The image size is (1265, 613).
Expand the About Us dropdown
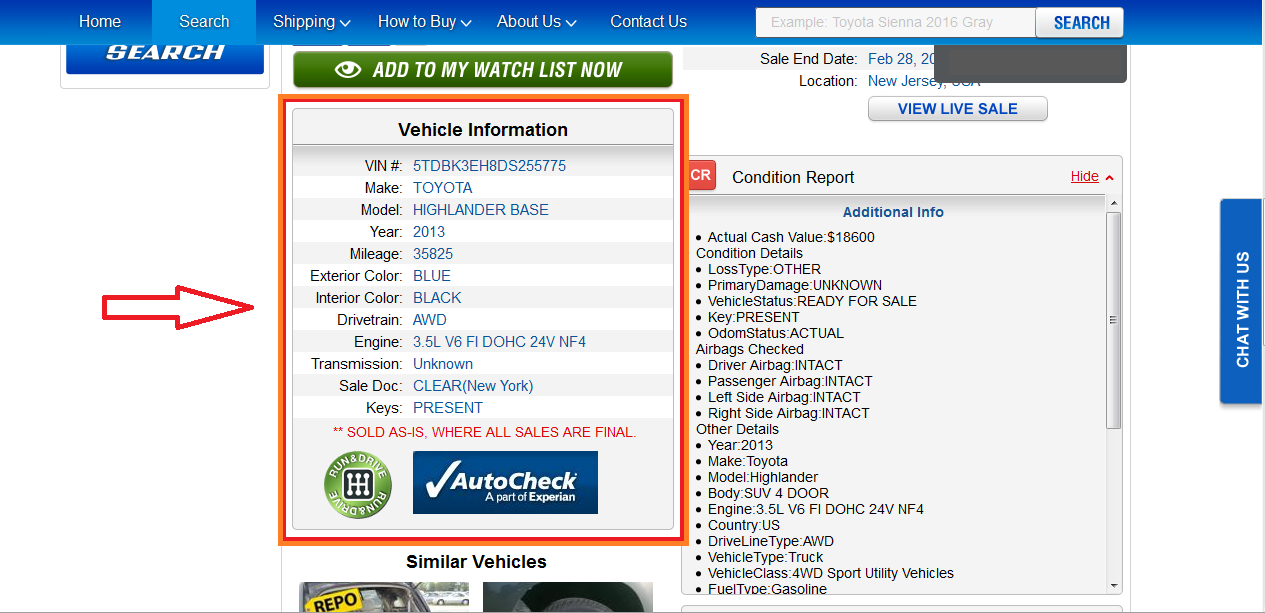click(x=537, y=21)
